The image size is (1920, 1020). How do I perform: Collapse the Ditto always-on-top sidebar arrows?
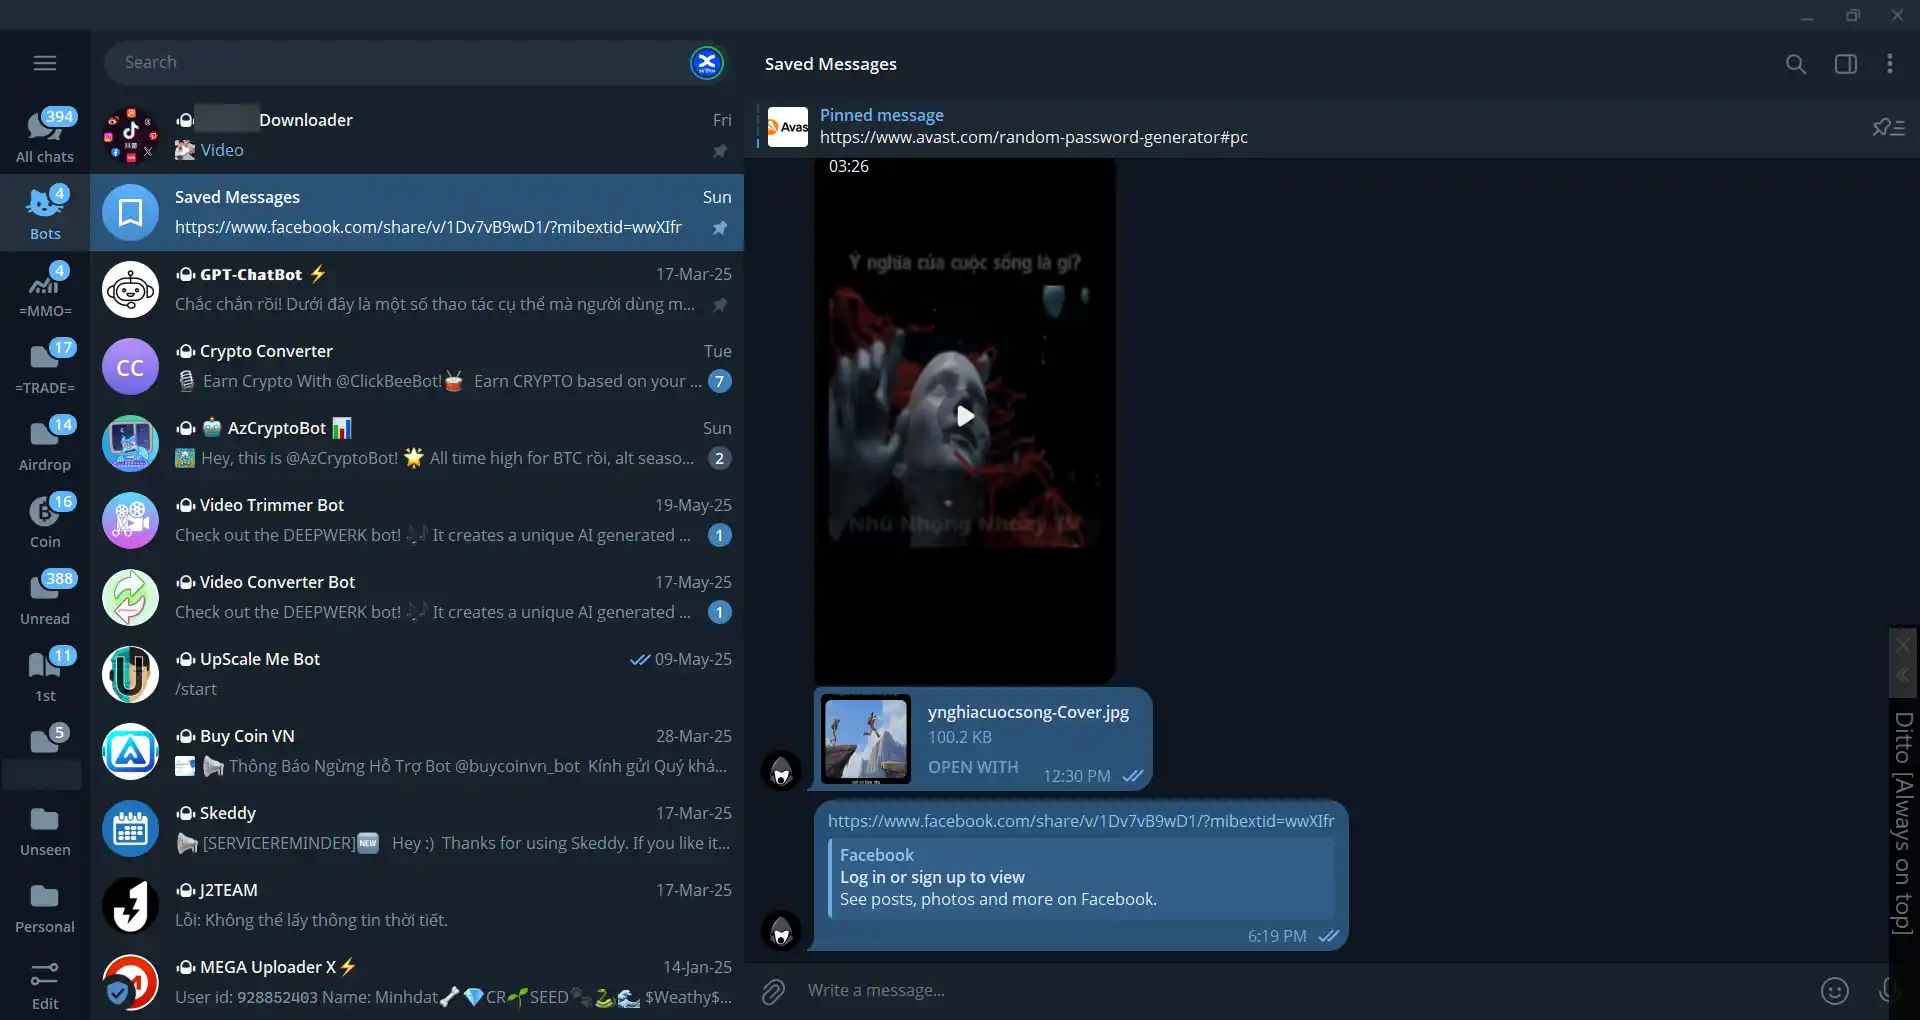pos(1902,676)
